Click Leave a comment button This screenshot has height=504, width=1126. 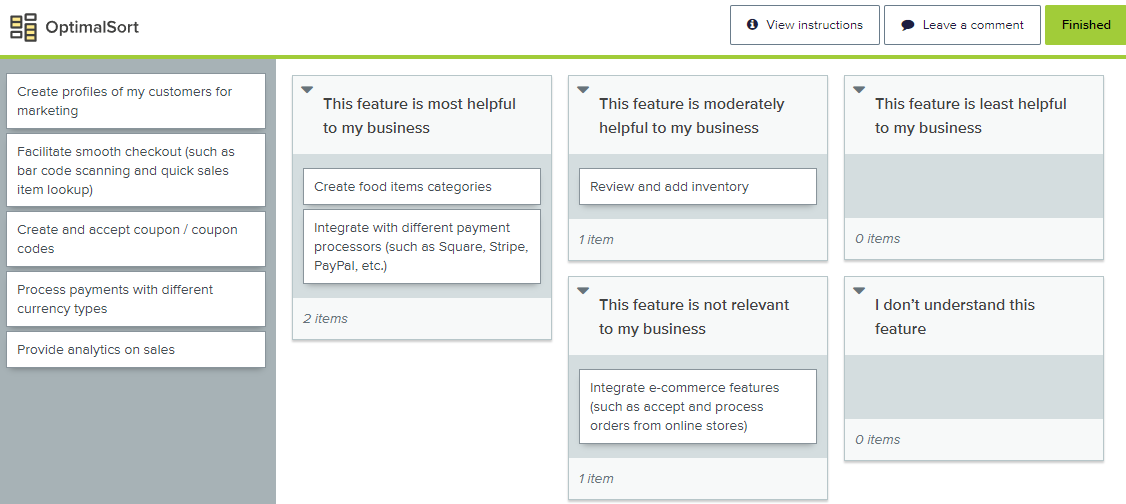[962, 25]
